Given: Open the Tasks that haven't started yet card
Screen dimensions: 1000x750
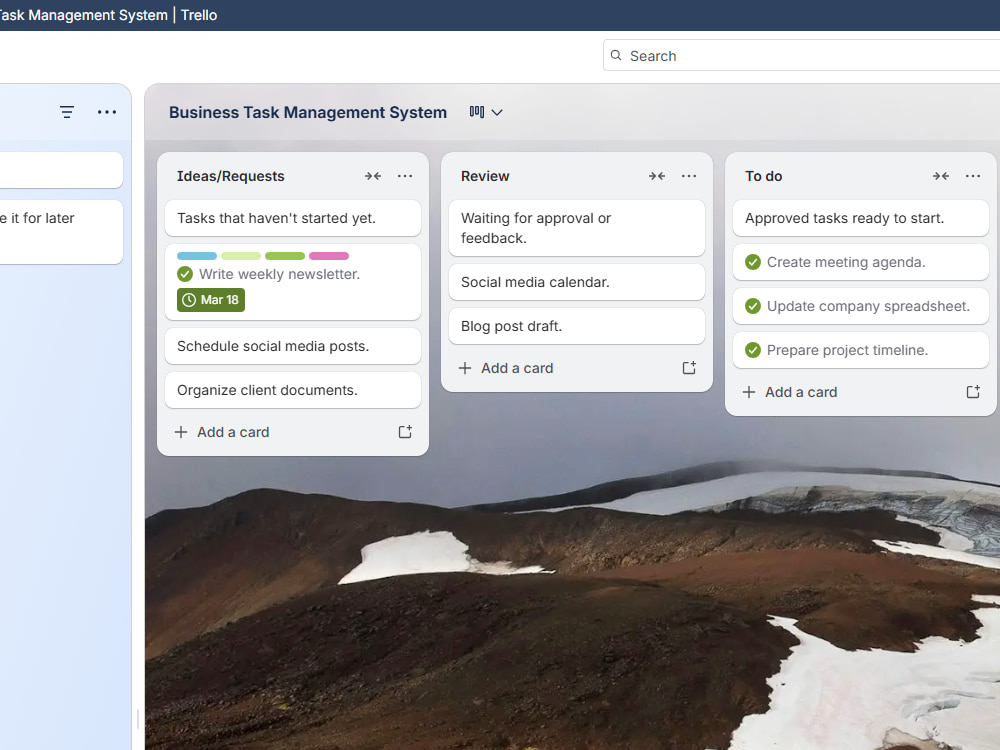Looking at the screenshot, I should tap(293, 218).
